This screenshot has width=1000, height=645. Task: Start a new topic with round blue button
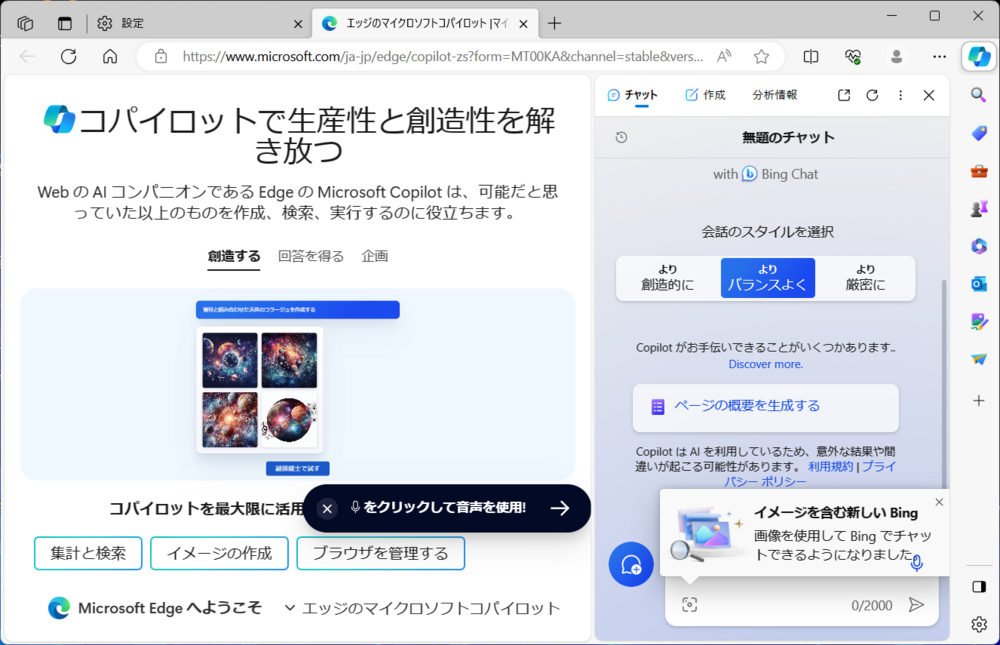tap(631, 565)
